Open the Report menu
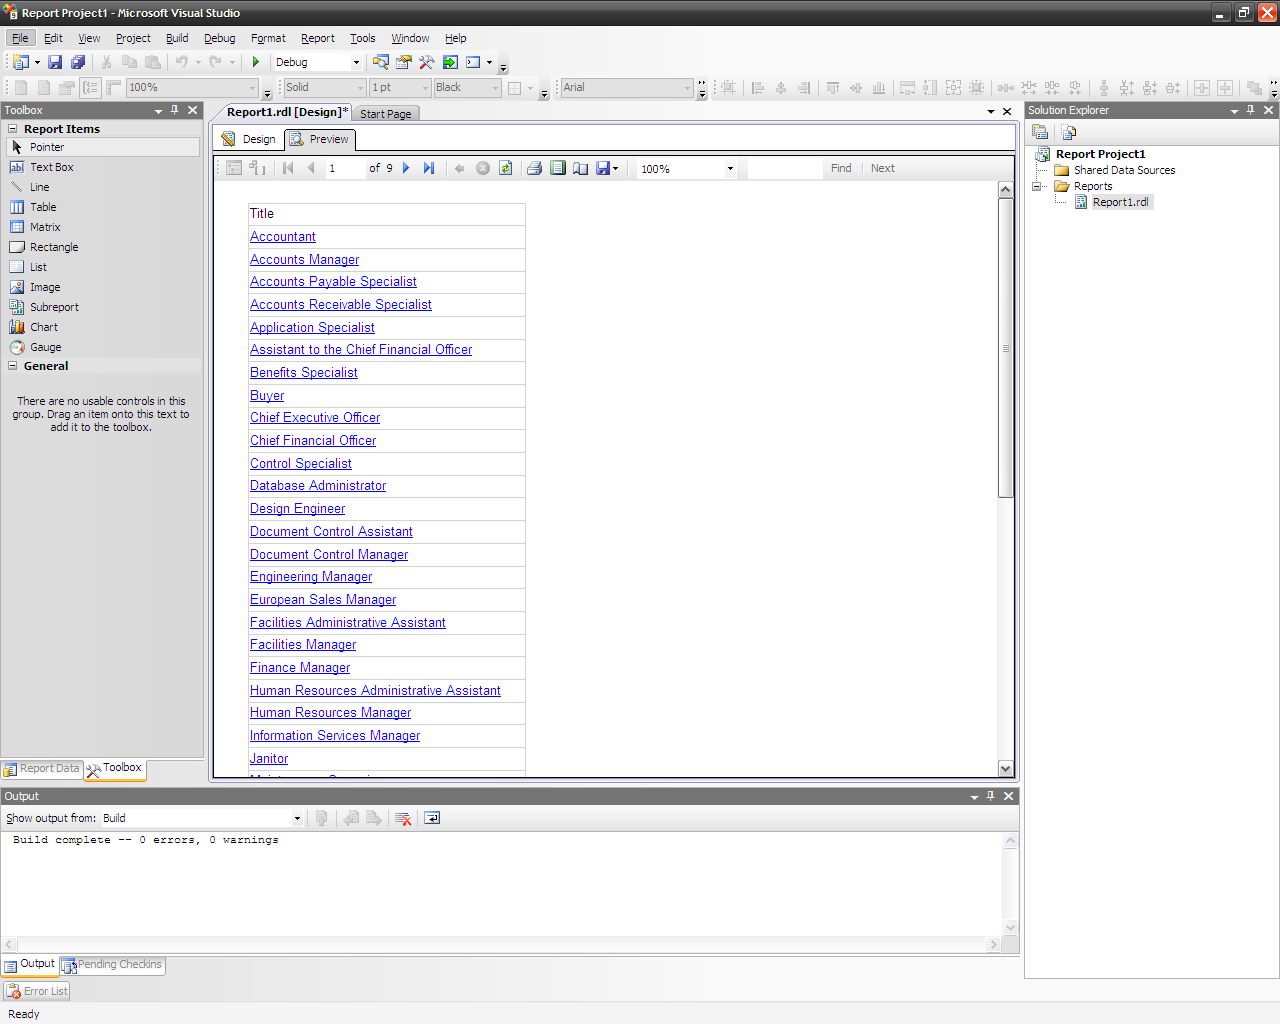The image size is (1280, 1024). pos(317,38)
